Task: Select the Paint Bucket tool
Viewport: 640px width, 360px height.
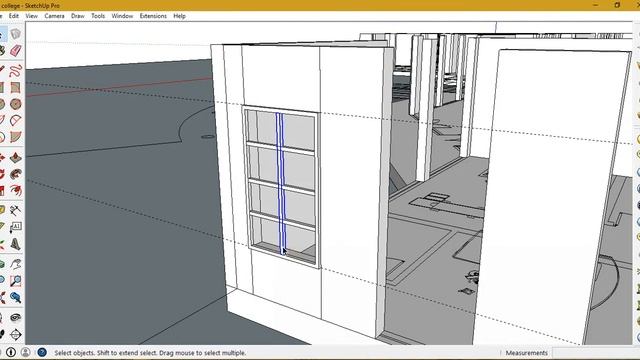Action: (2, 51)
